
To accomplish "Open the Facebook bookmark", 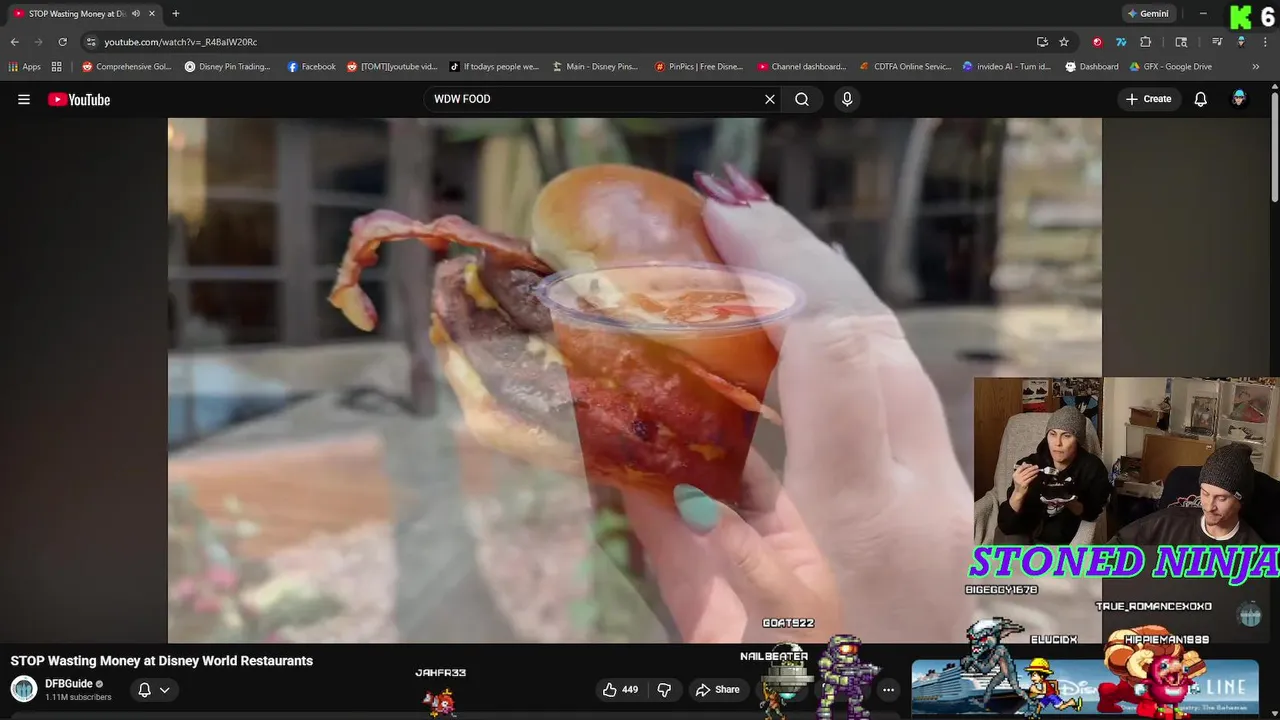I will click(311, 67).
